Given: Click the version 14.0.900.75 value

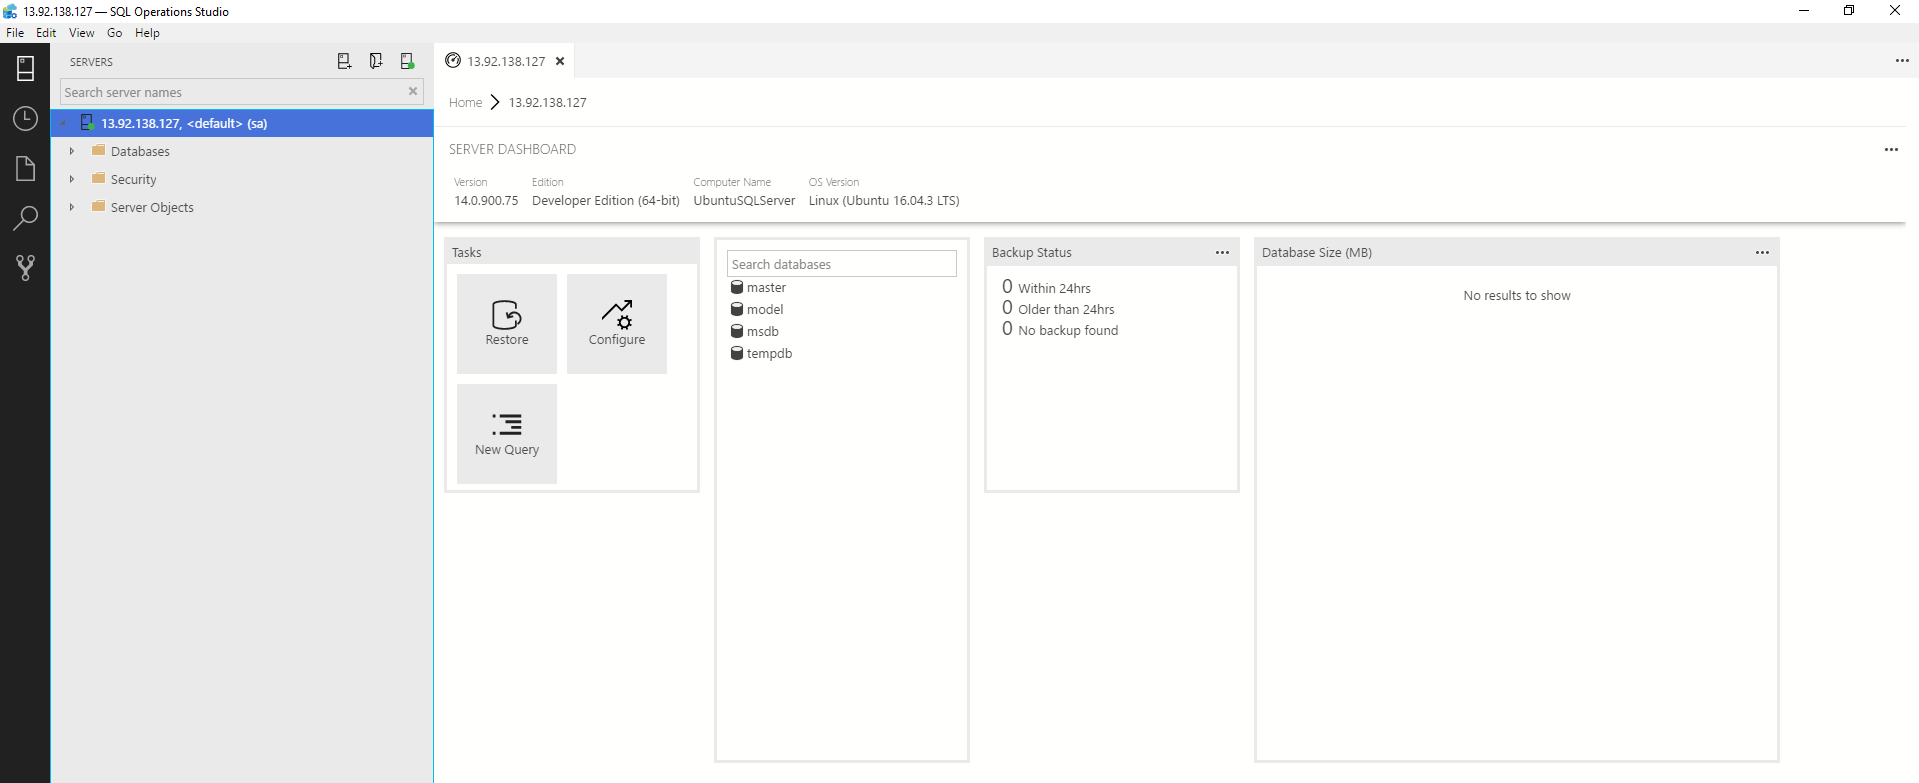Looking at the screenshot, I should click(x=486, y=200).
